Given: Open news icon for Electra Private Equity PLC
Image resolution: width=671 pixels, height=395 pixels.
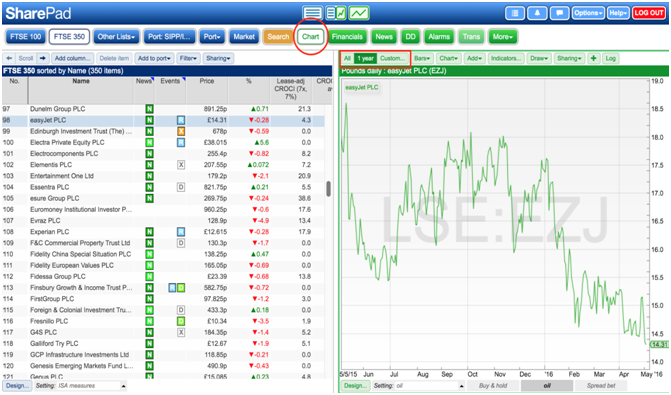Looking at the screenshot, I should point(149,143).
